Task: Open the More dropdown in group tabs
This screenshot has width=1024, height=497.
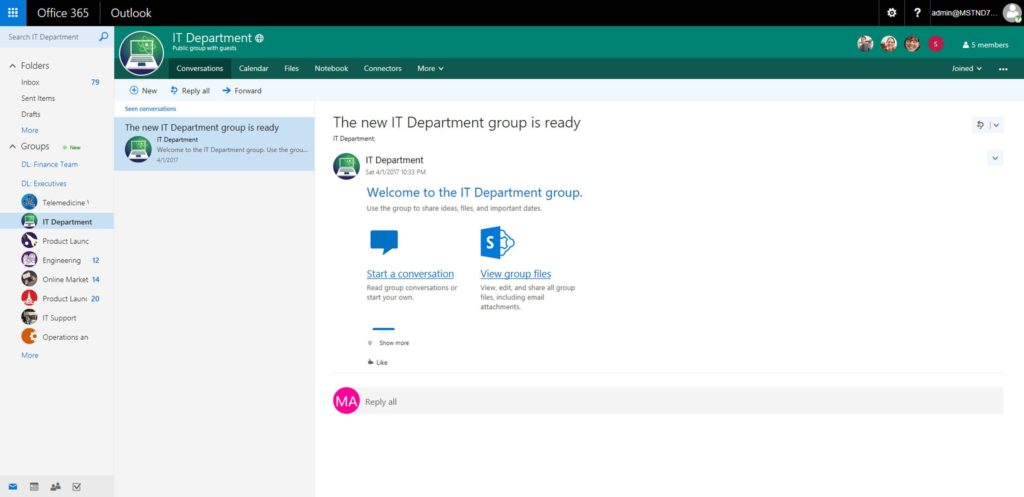Action: coord(430,69)
